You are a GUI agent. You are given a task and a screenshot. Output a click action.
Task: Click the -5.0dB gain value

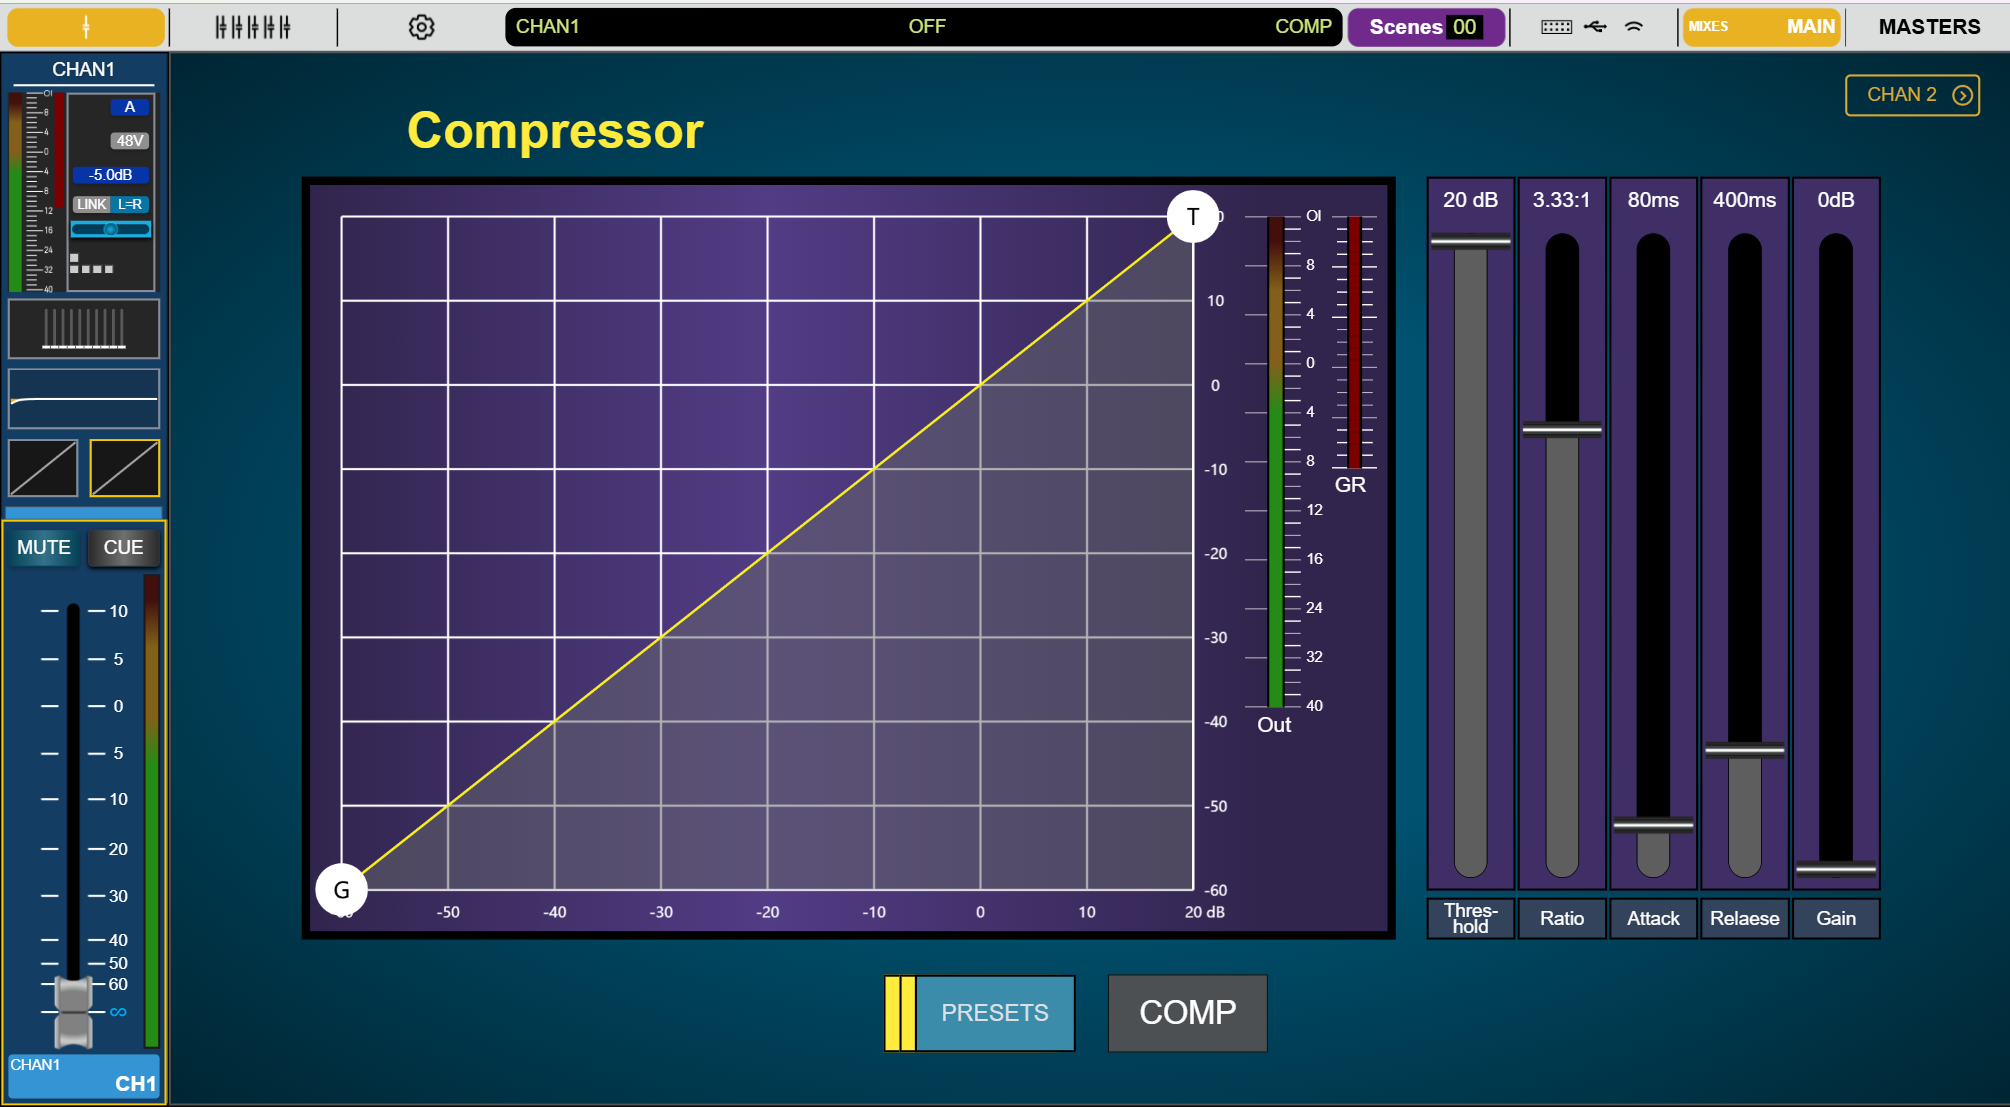pyautogui.click(x=110, y=175)
